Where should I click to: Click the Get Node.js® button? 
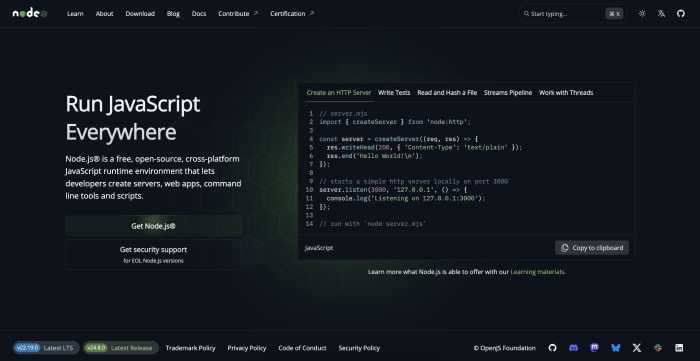click(154, 226)
